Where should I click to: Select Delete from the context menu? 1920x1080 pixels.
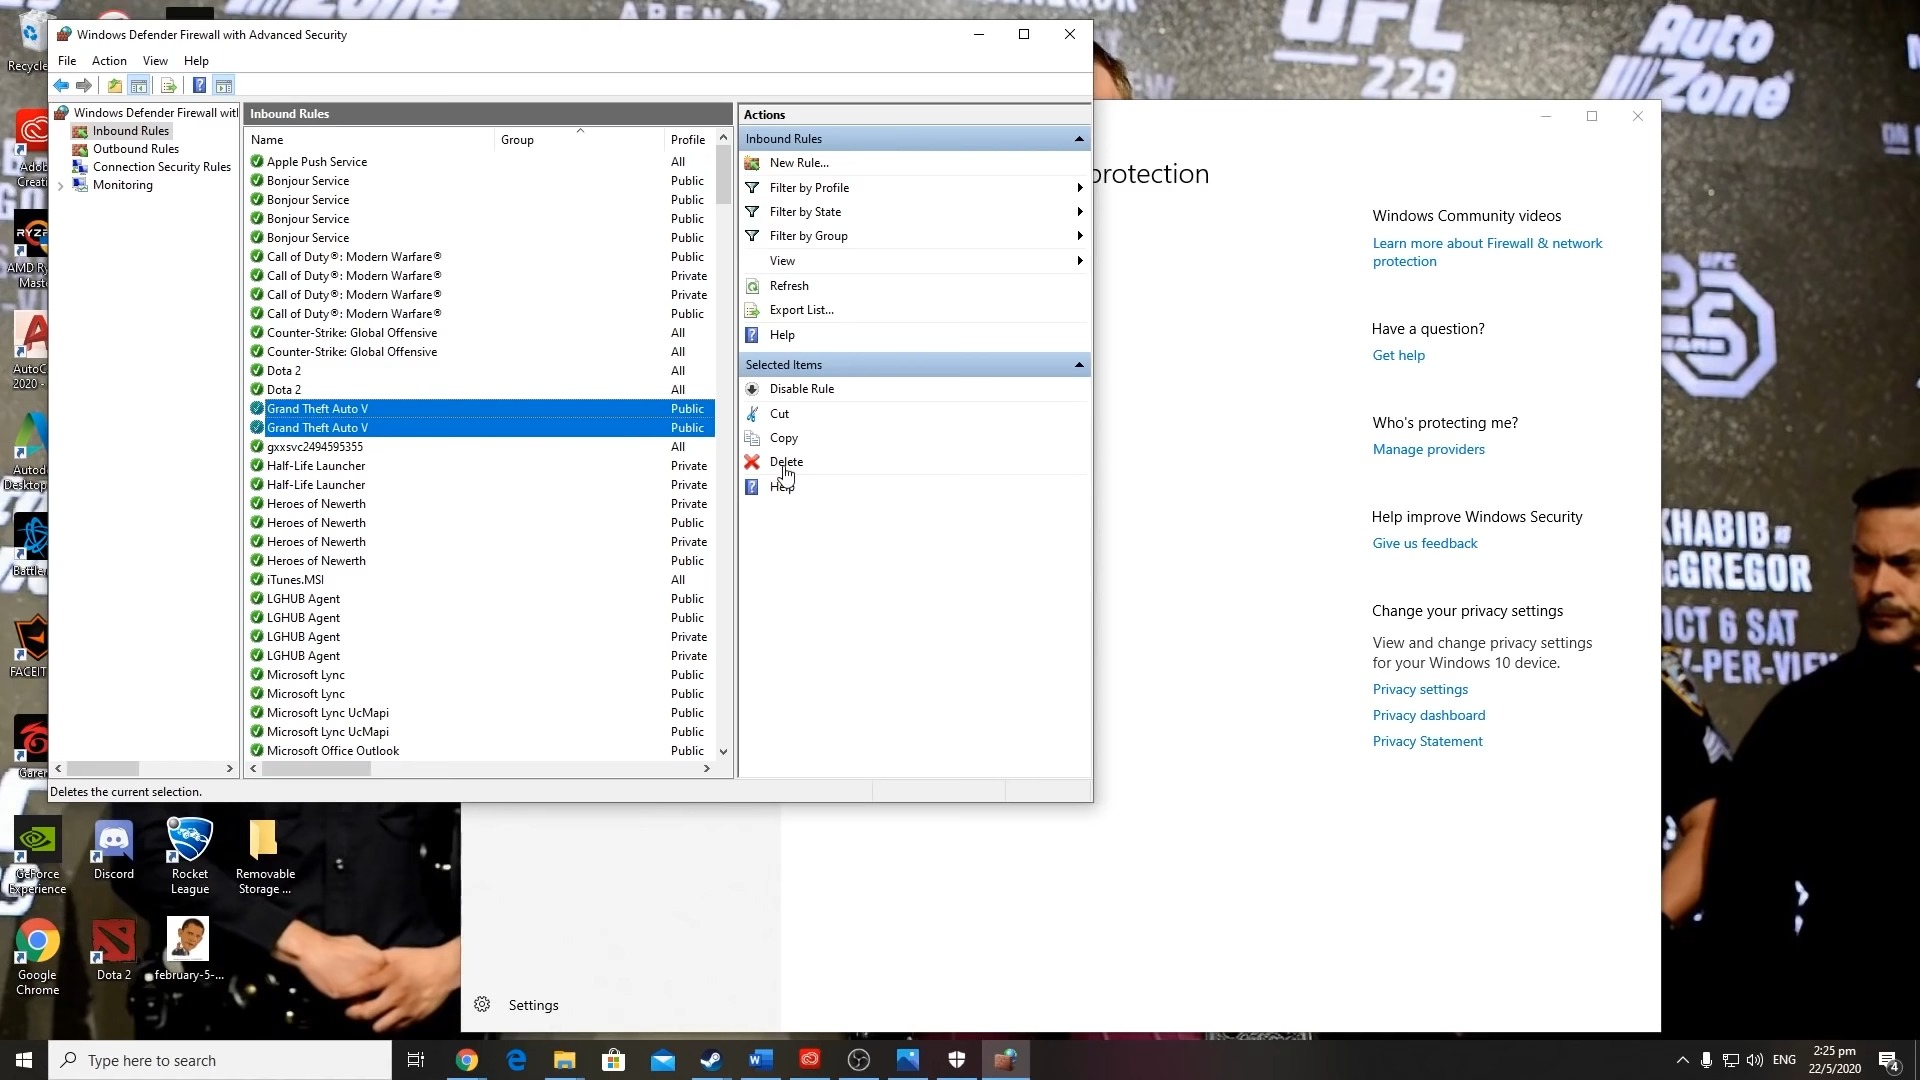coord(786,462)
